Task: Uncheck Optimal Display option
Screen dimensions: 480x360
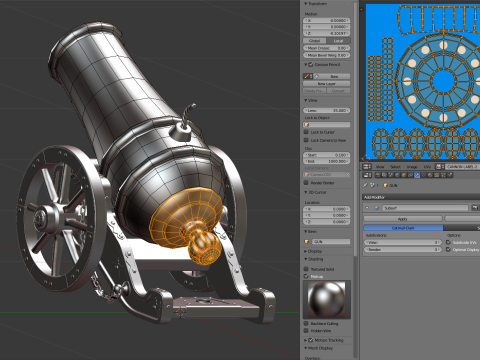Action: pyautogui.click(x=448, y=249)
